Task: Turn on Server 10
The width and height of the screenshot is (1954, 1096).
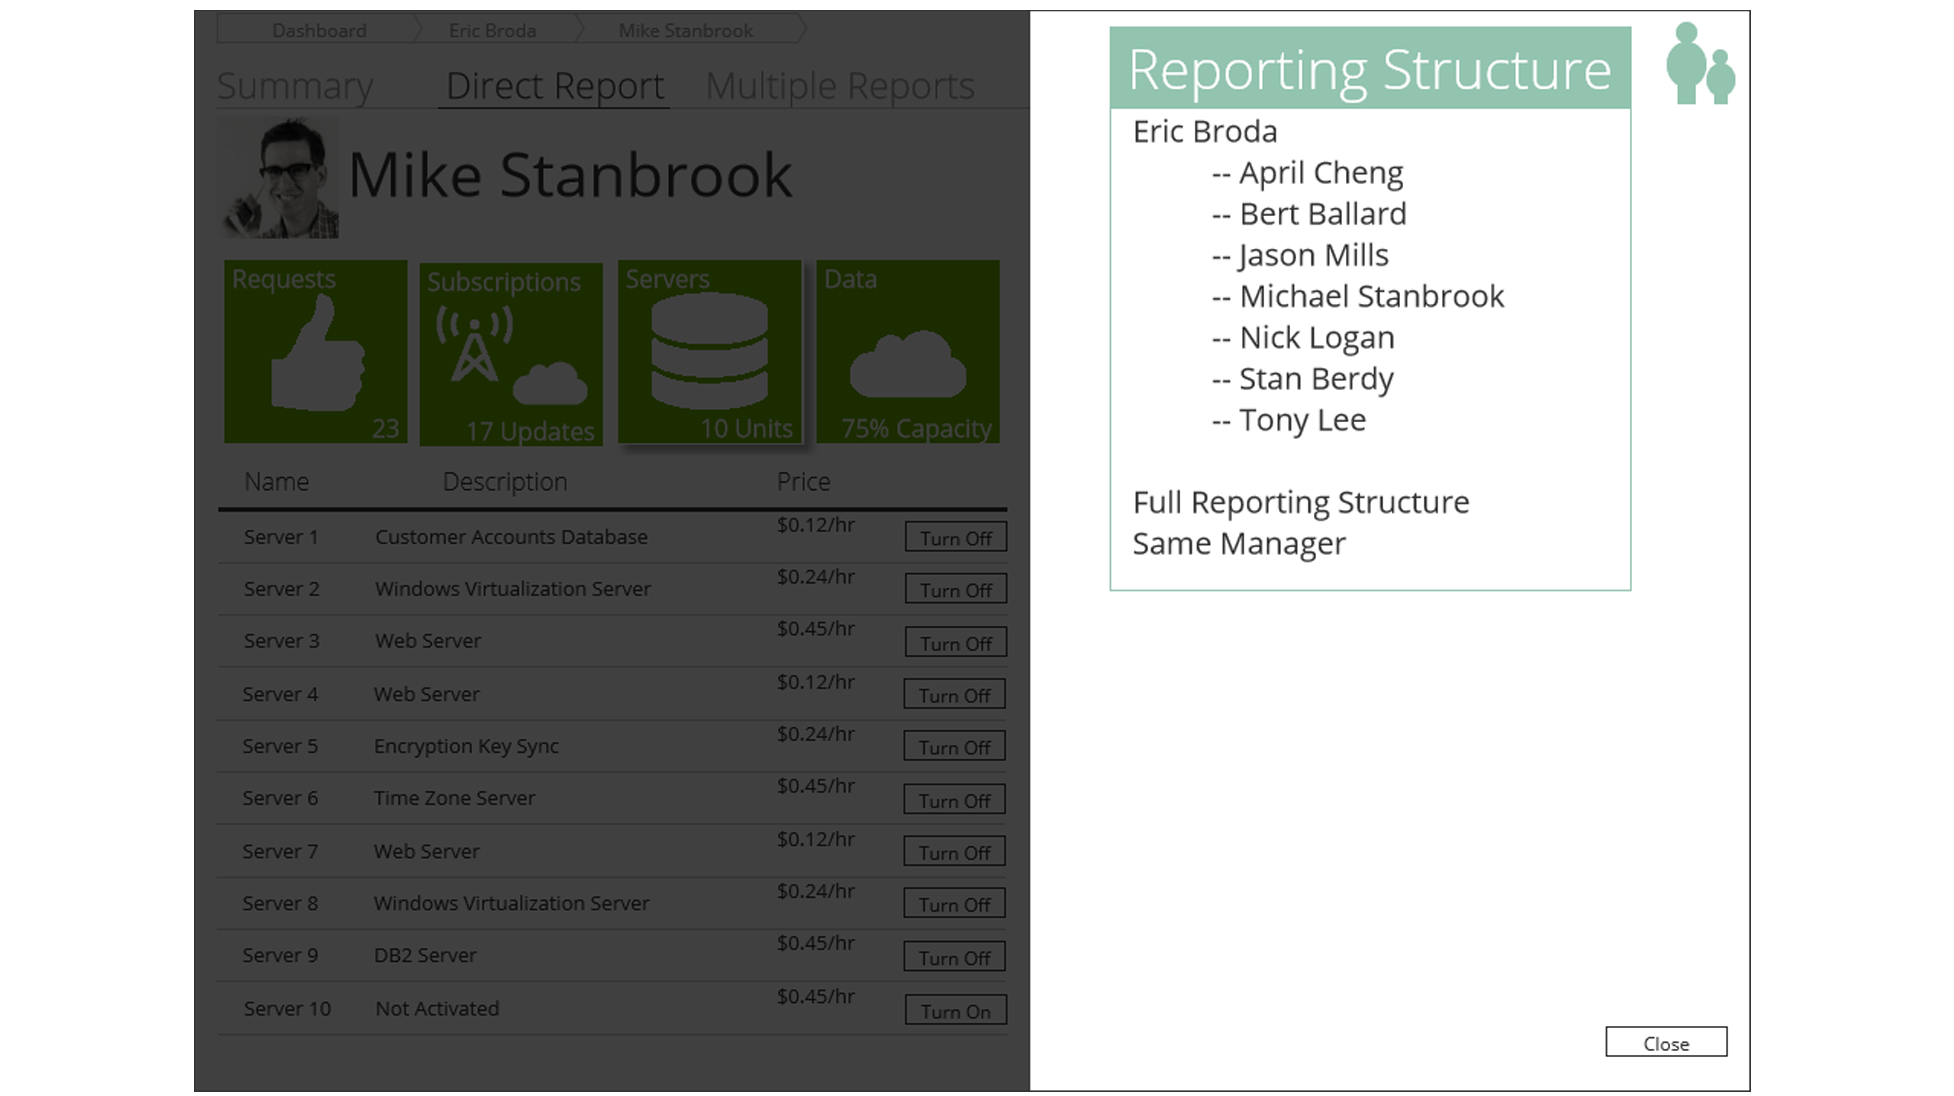Action: [955, 1011]
